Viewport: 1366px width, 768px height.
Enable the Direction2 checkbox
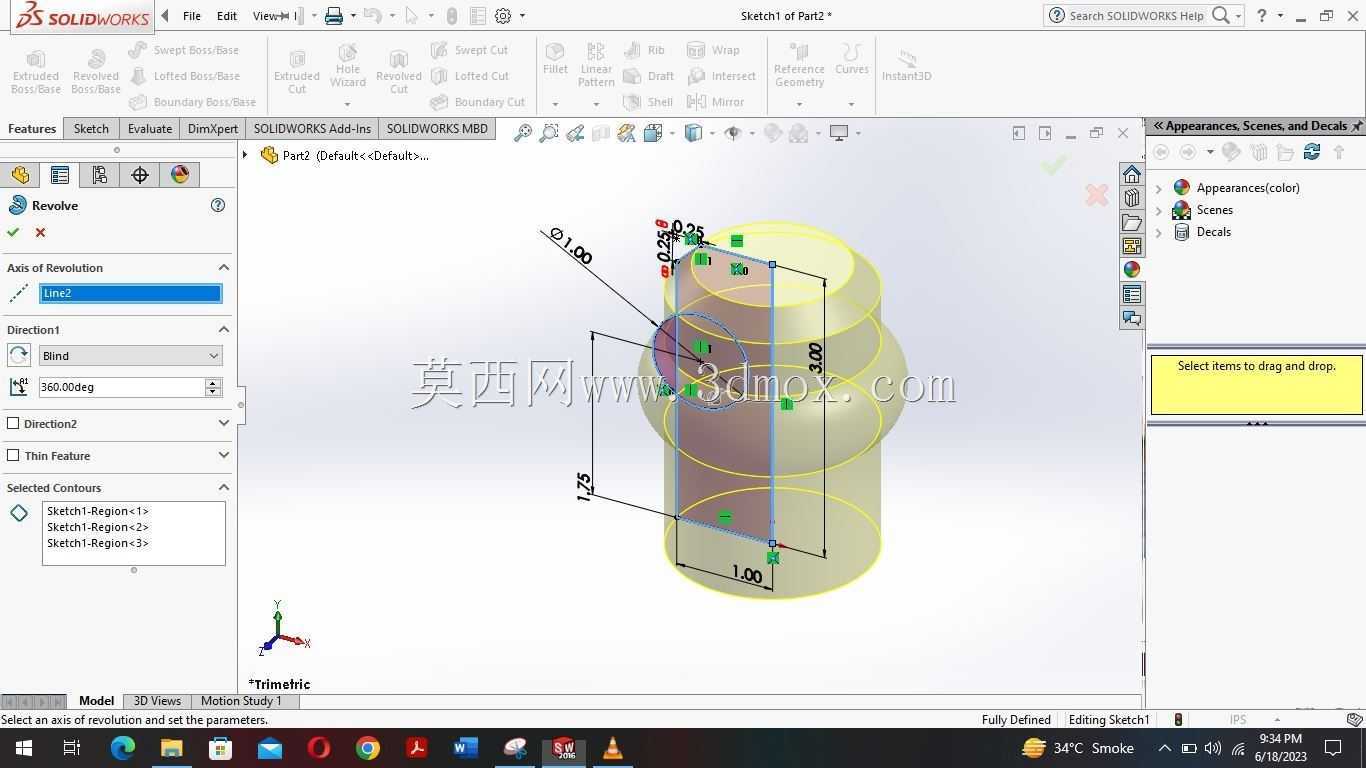pyautogui.click(x=13, y=423)
